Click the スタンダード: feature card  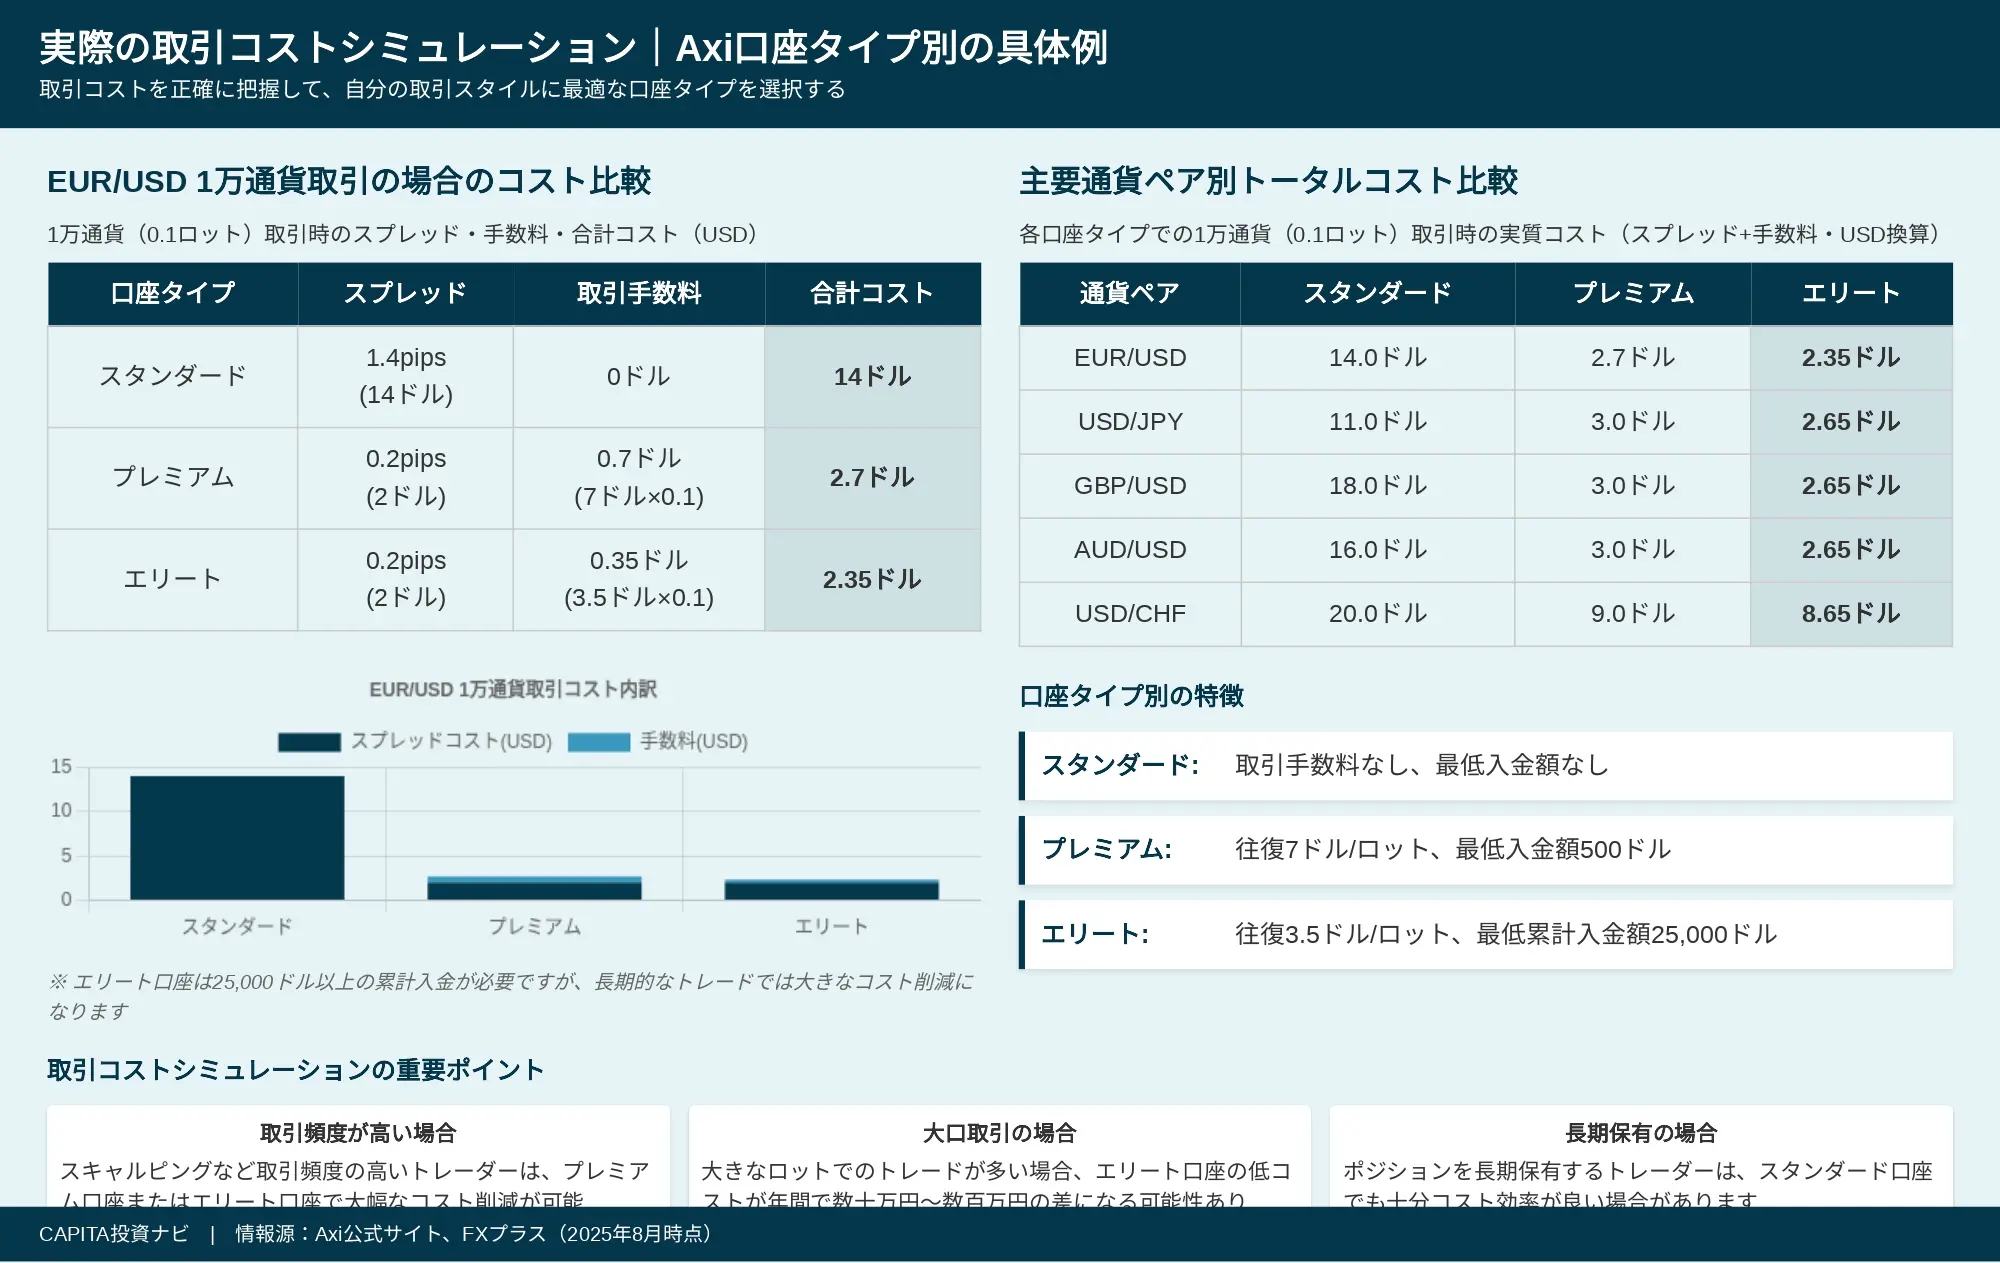[1486, 766]
